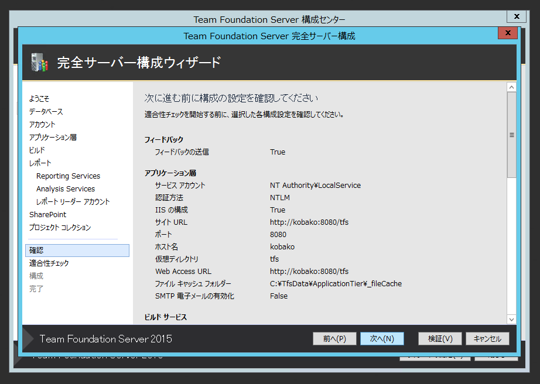Click the 完全サーバー構成ウィザード header title

tap(139, 63)
